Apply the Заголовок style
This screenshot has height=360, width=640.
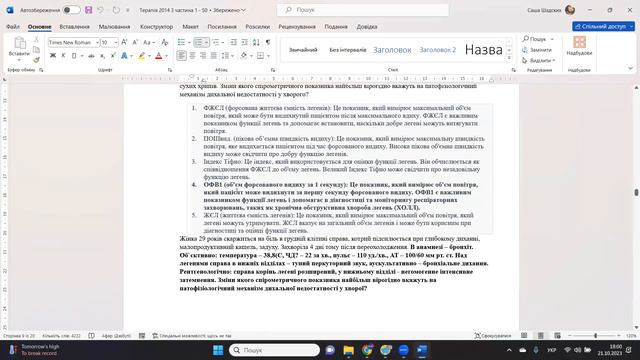point(392,50)
